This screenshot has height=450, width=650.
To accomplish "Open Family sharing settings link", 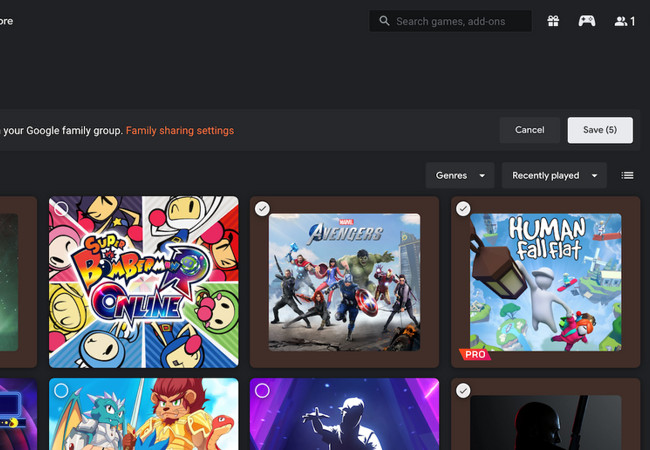I will click(180, 131).
